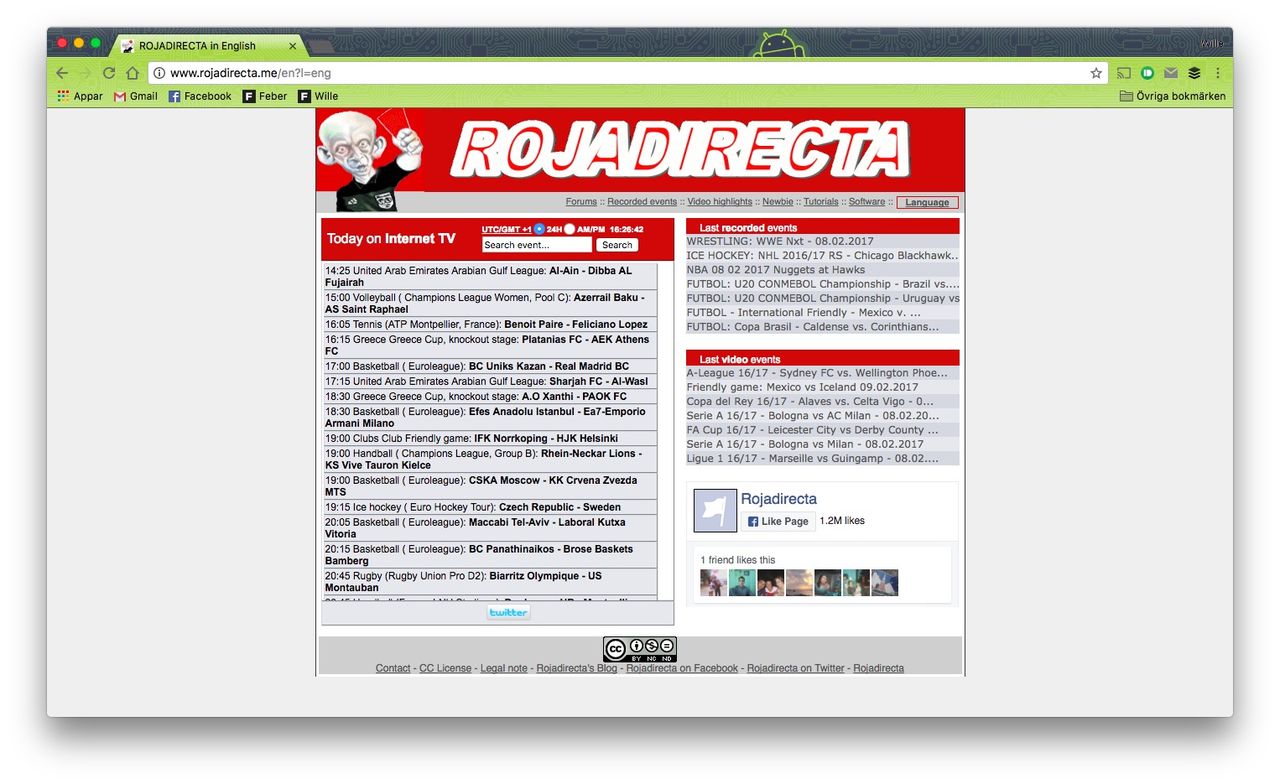Click the Facebook Like Page button
The height and width of the screenshot is (784, 1280).
point(777,521)
